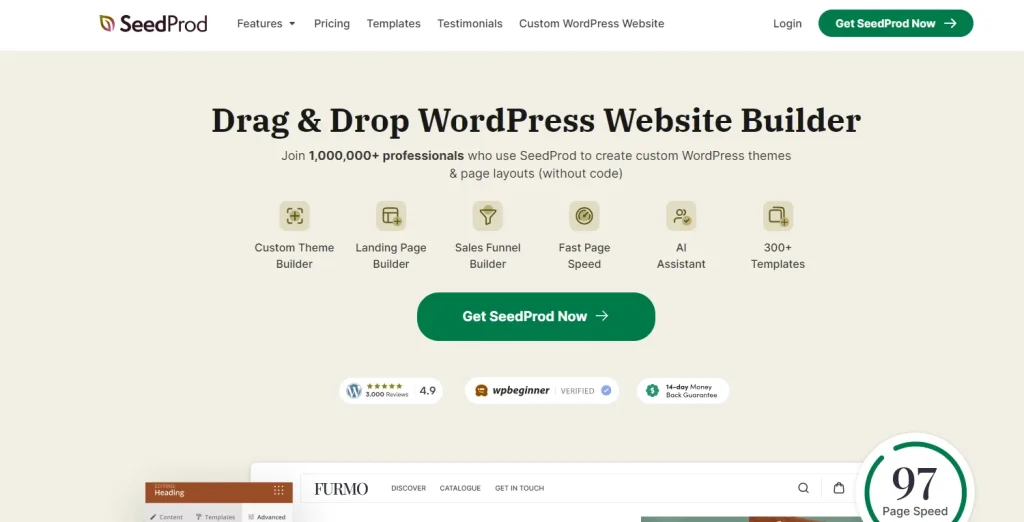Screen dimensions: 1024x522
Task: Click the 14-day Money Back Guarantee text
Action: point(692,391)
